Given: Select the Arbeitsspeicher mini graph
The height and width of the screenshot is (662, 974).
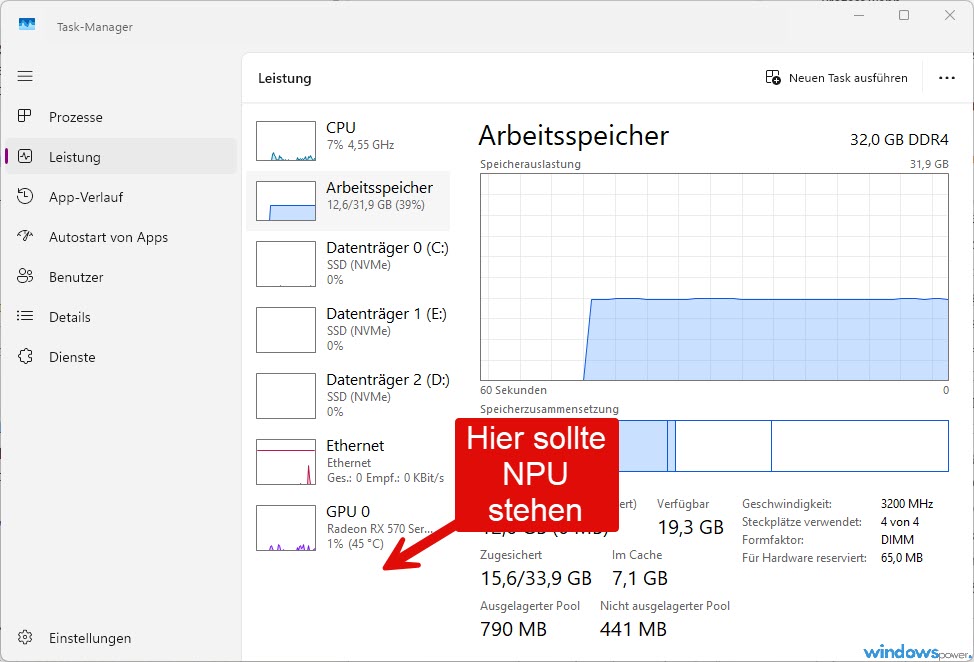Looking at the screenshot, I should [x=286, y=201].
